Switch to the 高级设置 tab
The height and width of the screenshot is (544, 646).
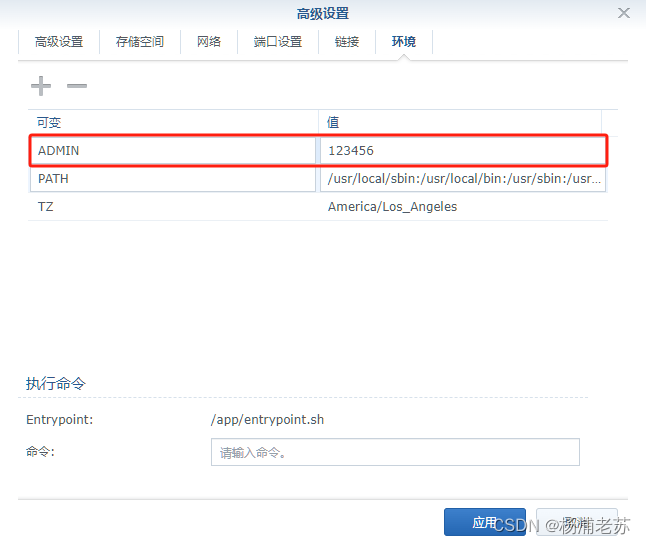tap(59, 42)
